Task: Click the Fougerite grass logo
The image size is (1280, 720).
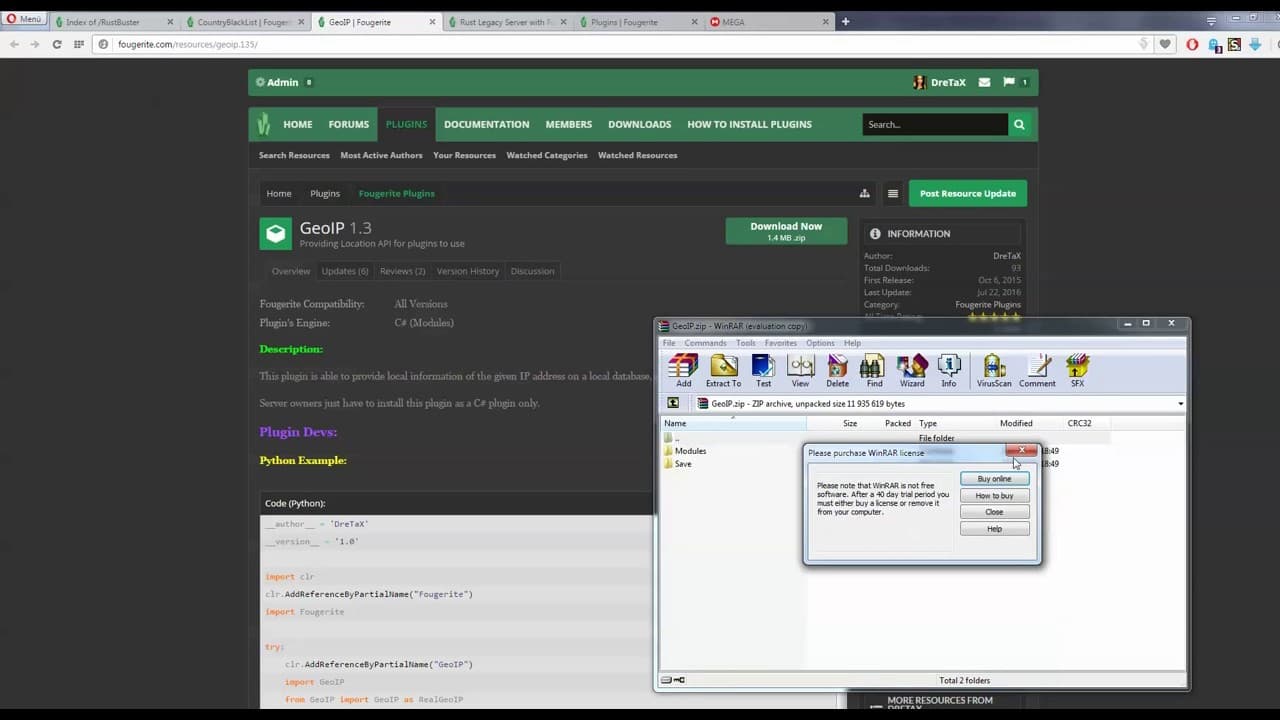Action: (x=264, y=124)
